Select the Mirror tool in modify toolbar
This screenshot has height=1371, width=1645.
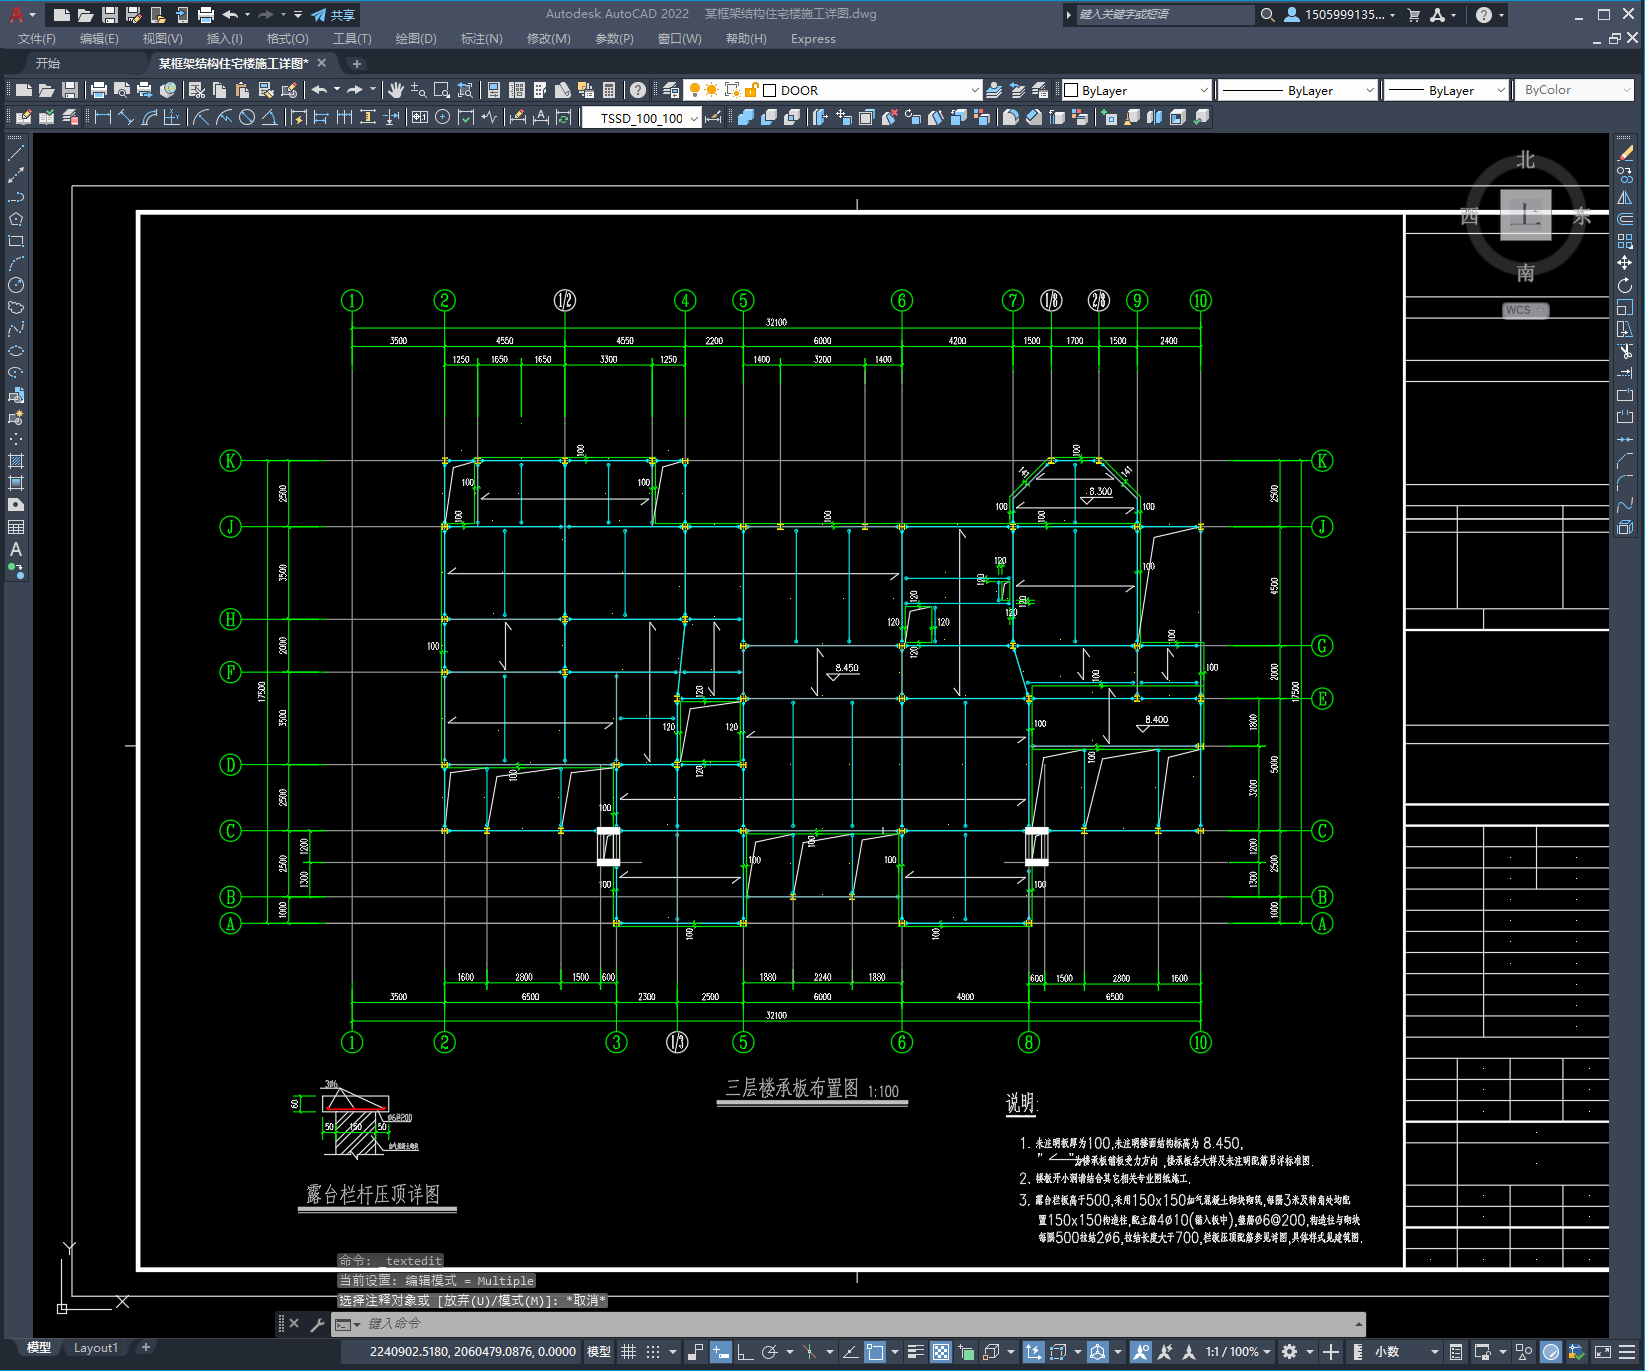pos(1625,197)
